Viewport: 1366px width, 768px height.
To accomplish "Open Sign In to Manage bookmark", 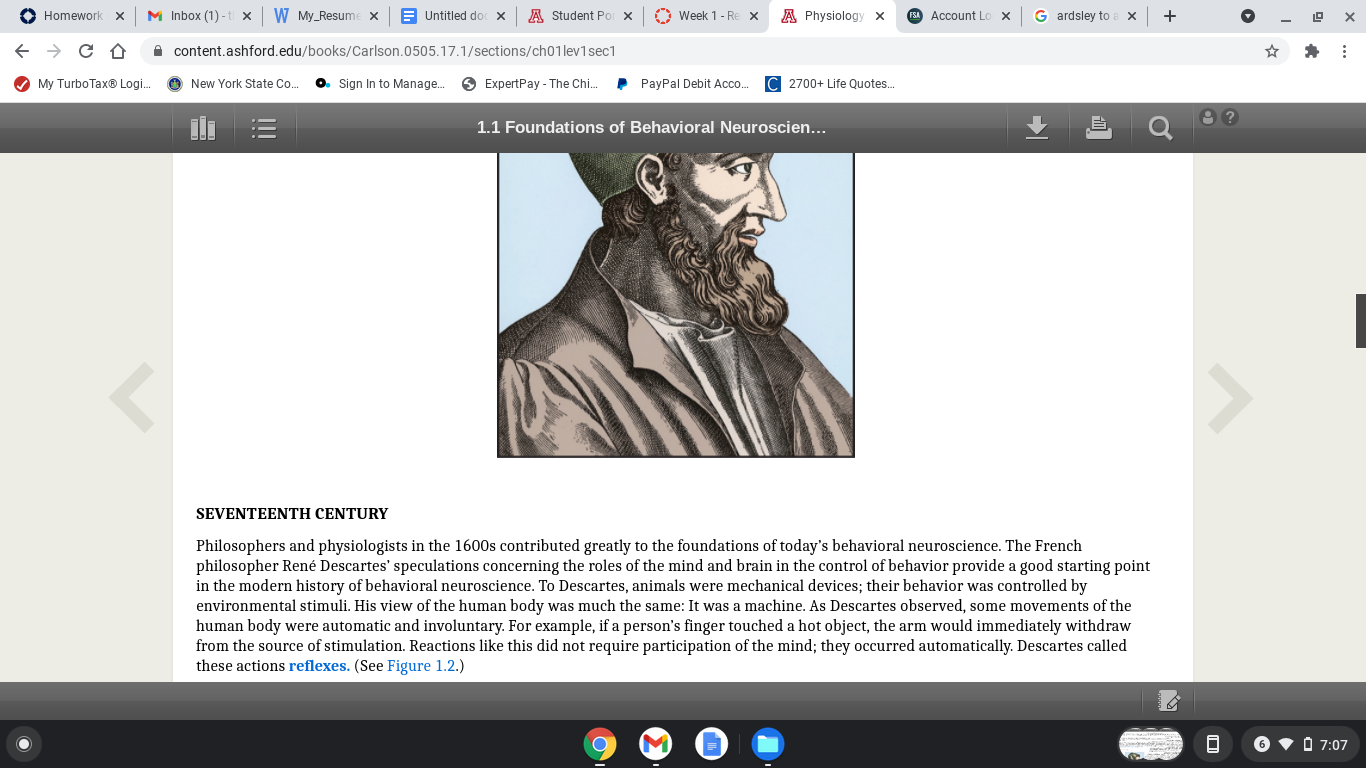I will (380, 84).
